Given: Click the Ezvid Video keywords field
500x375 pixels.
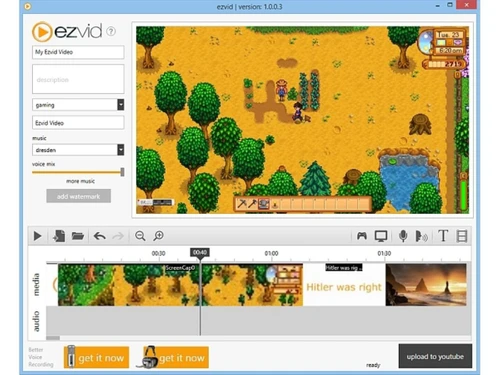Looking at the screenshot, I should [78, 123].
